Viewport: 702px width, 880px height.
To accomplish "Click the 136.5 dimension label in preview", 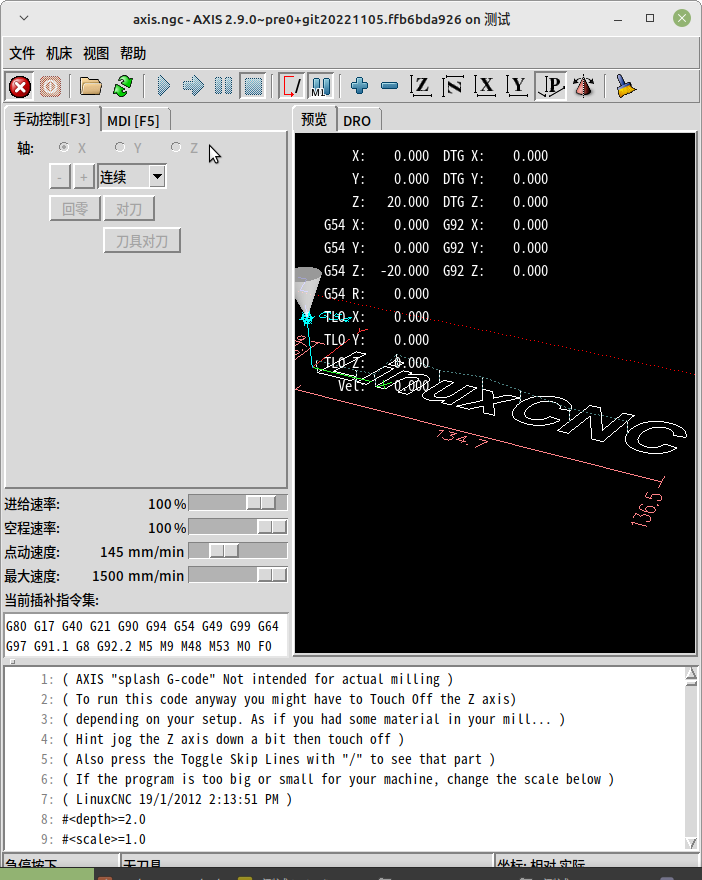I will tap(647, 510).
